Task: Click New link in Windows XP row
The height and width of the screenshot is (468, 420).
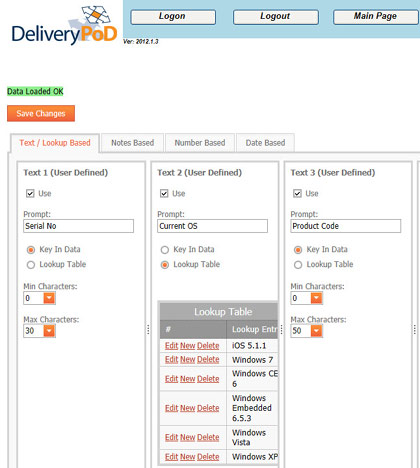Action: (x=187, y=457)
